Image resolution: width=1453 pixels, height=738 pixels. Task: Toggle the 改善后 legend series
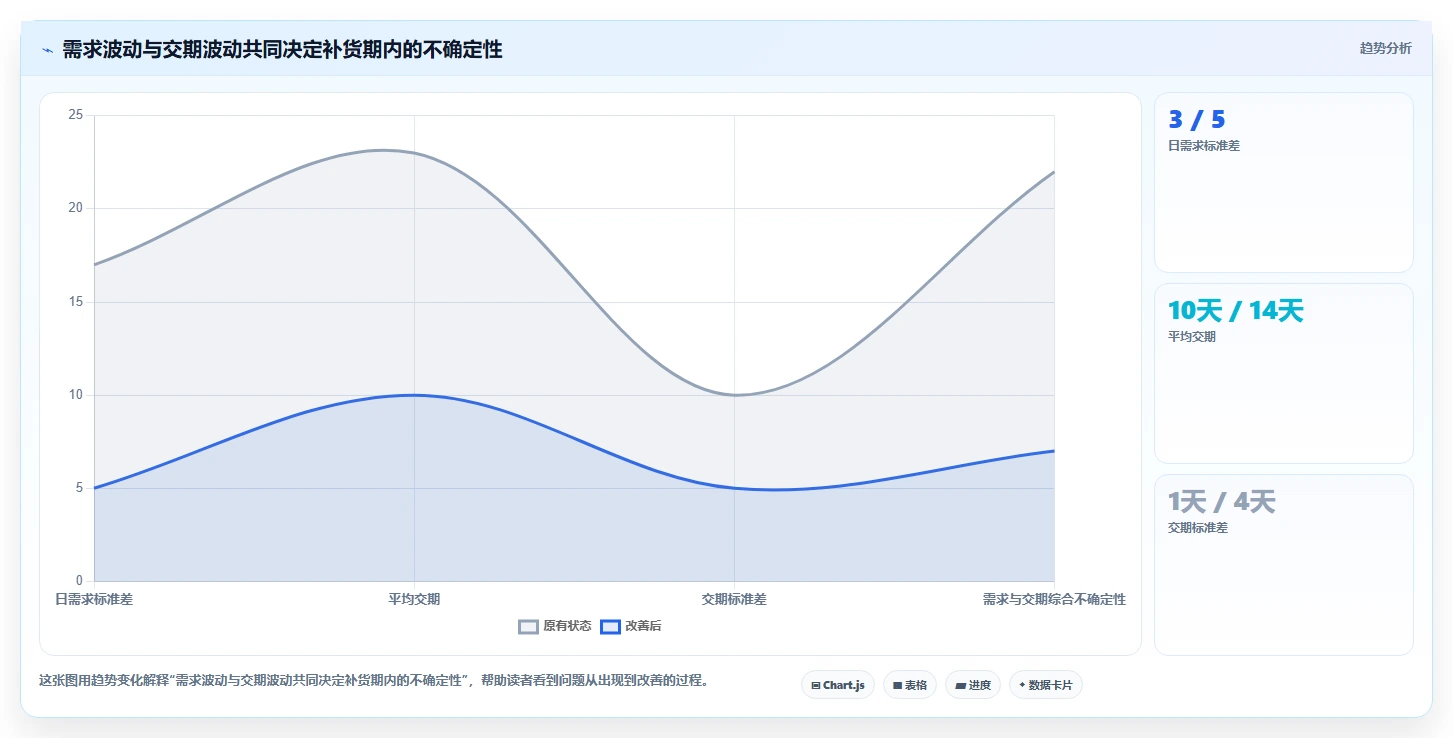pos(631,626)
